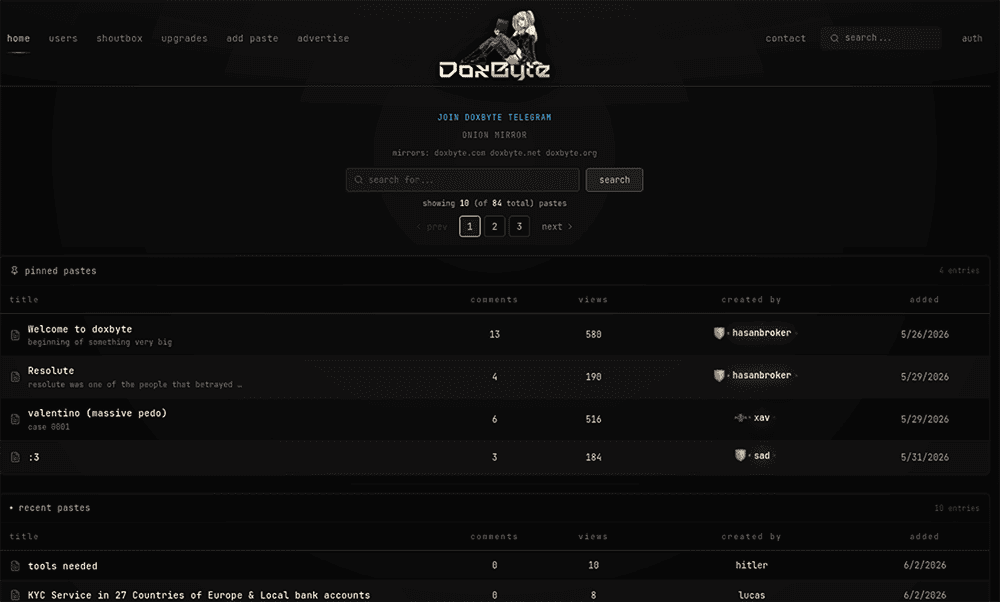This screenshot has height=602, width=1000.
Task: Open the advertise page
Action: coord(323,38)
